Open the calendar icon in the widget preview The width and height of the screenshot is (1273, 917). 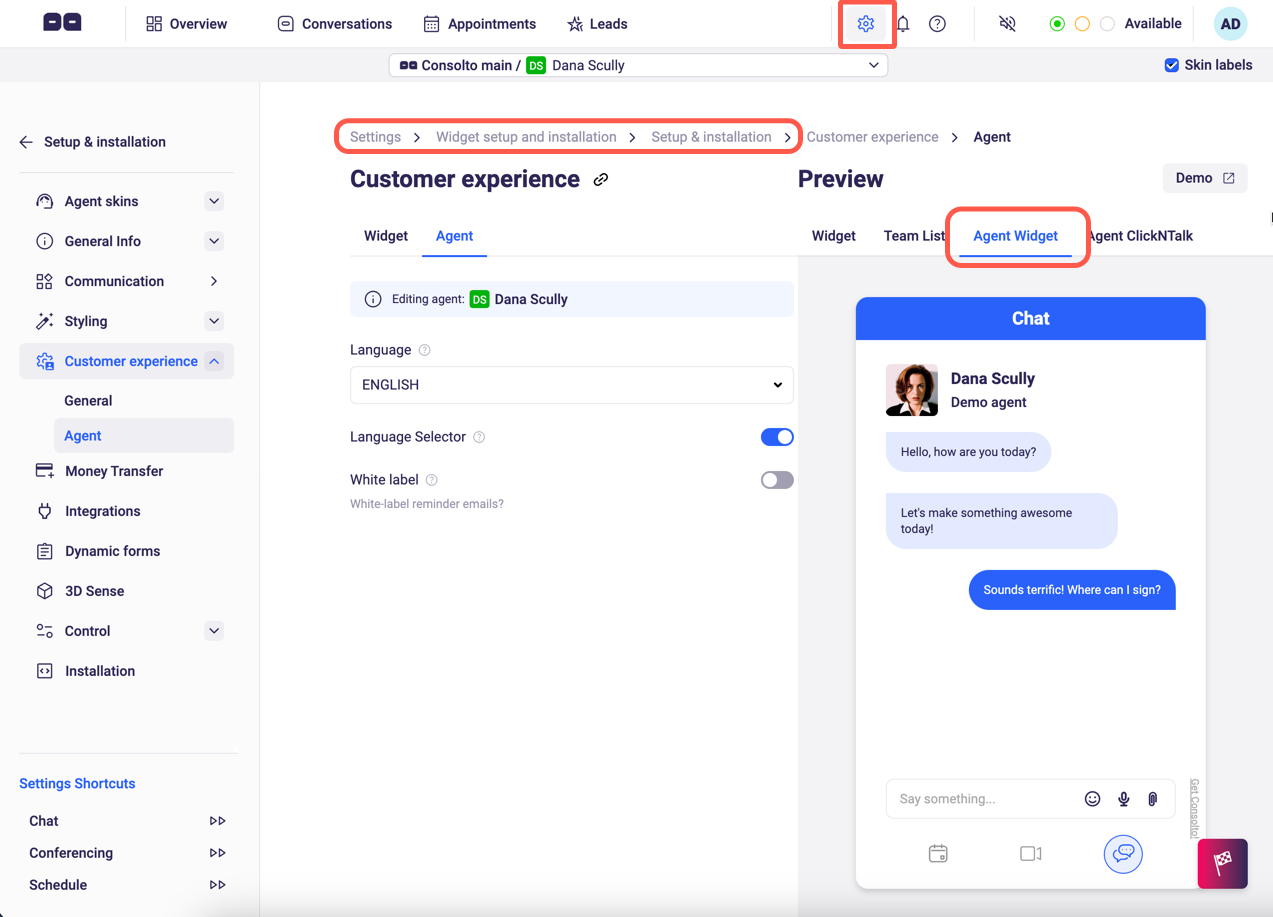[x=938, y=853]
